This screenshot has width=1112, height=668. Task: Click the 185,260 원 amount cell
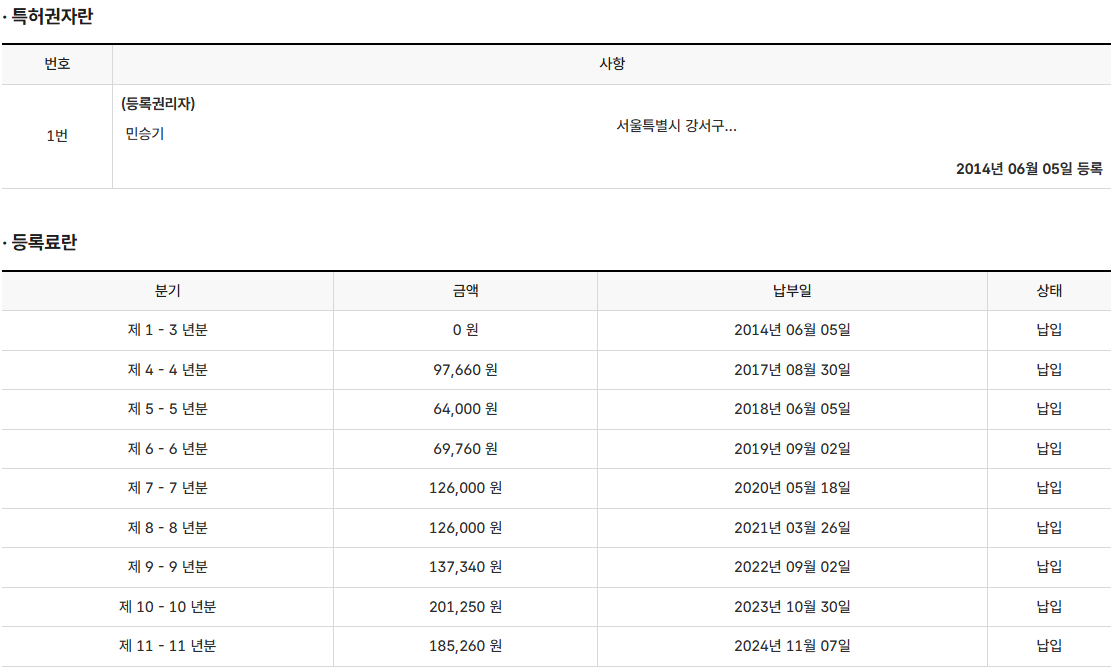(x=465, y=646)
